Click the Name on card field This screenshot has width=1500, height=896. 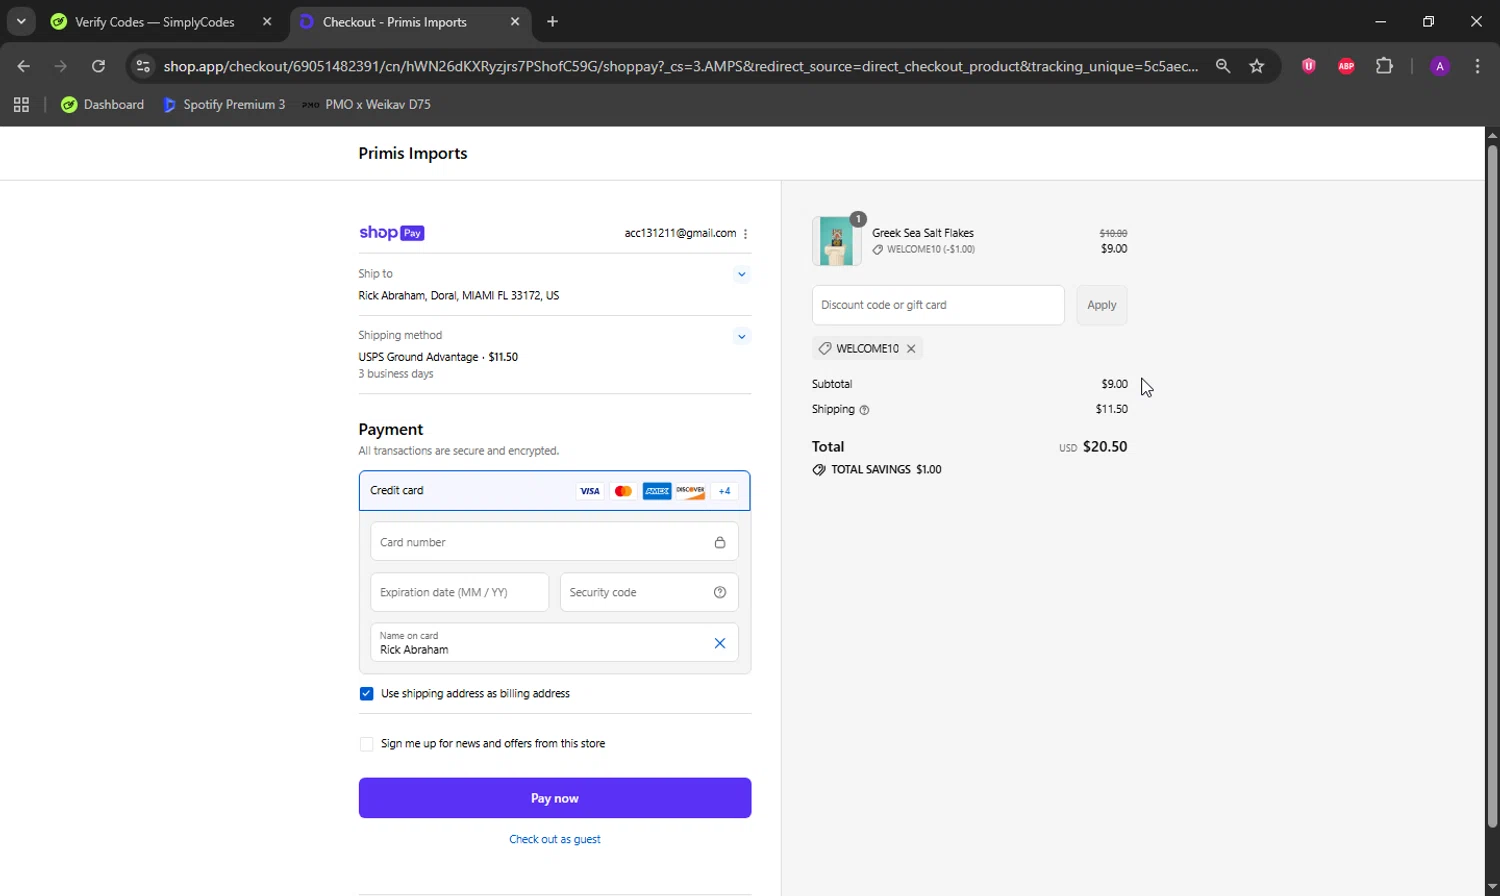(555, 643)
